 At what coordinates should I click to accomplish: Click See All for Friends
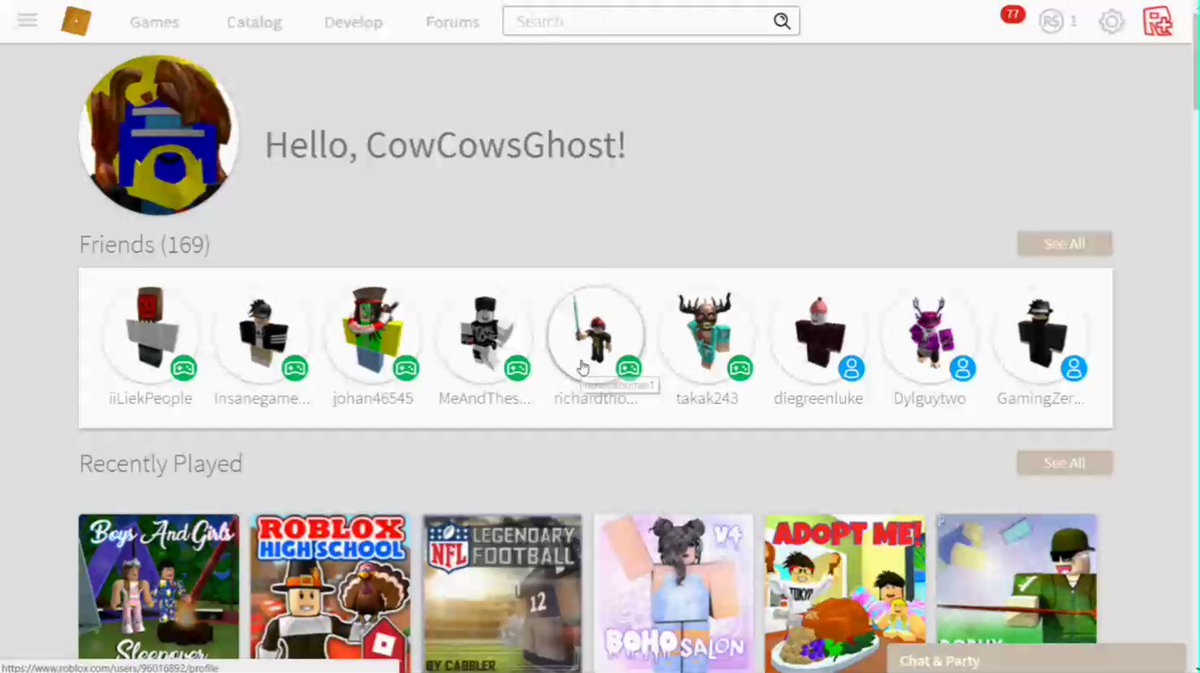pos(1064,244)
